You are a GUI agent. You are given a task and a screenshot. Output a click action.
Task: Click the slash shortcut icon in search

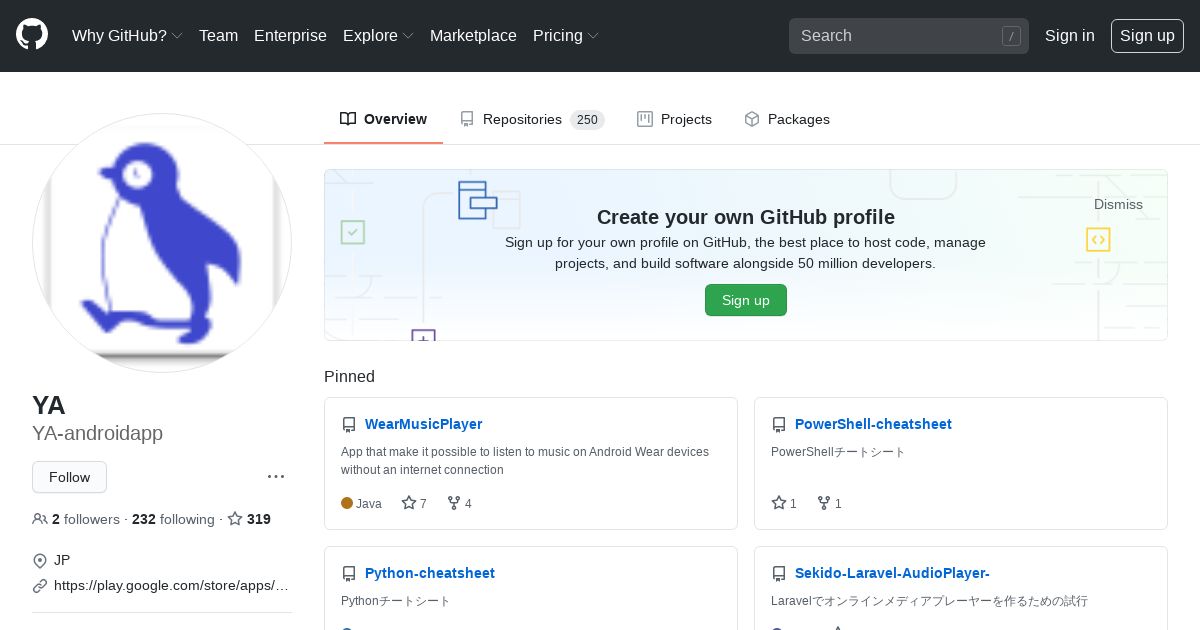click(x=1011, y=36)
